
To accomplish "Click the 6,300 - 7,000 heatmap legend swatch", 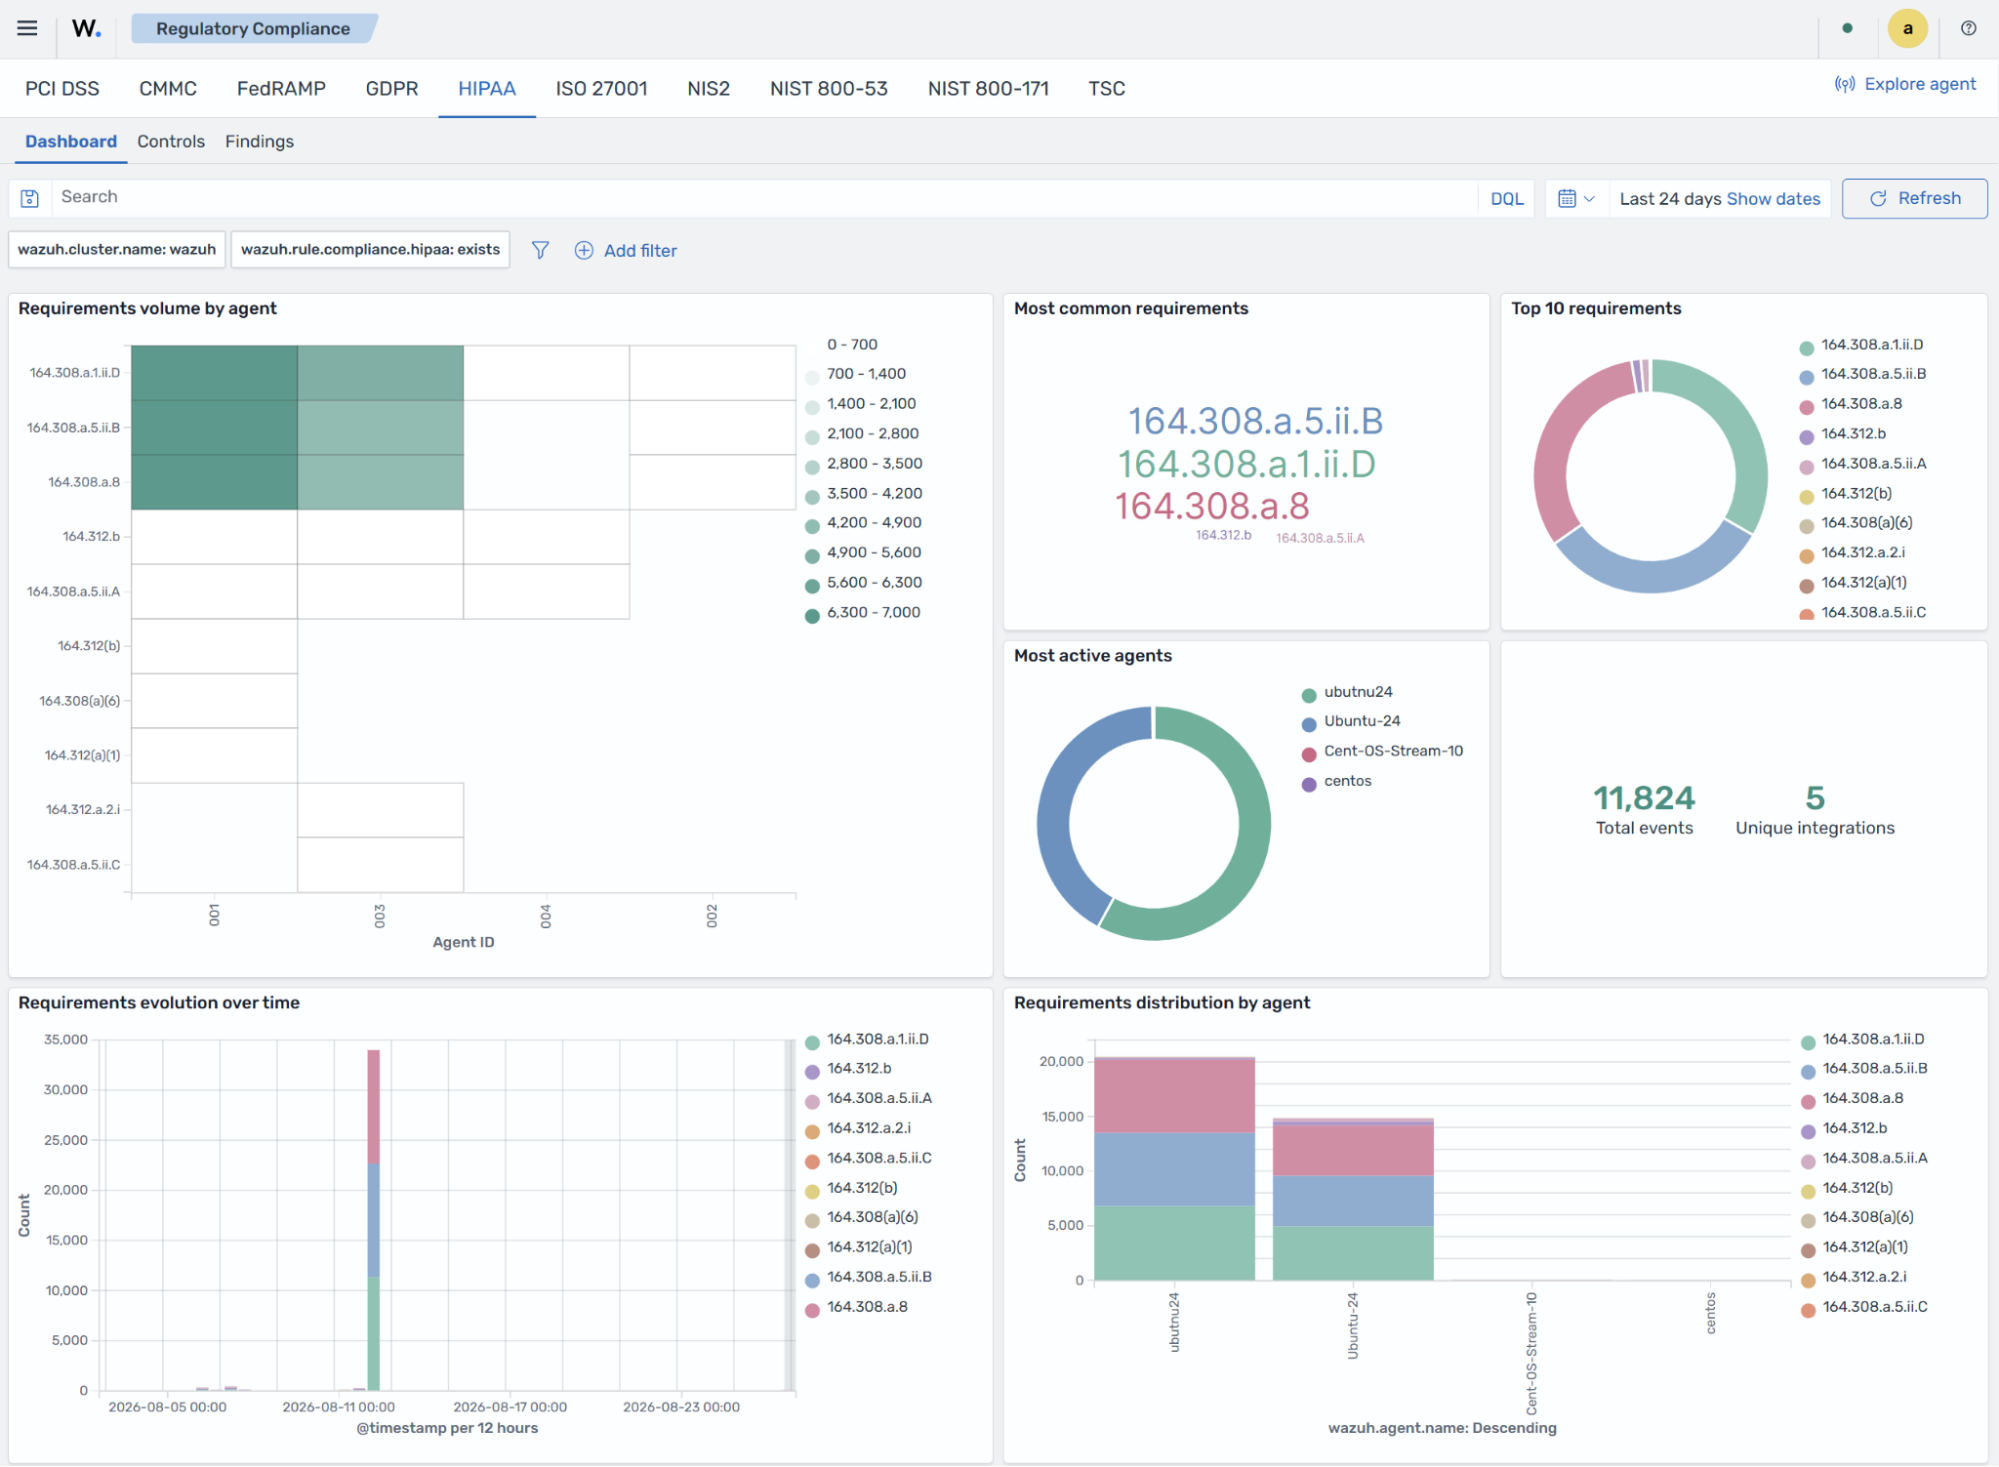I will coord(812,615).
